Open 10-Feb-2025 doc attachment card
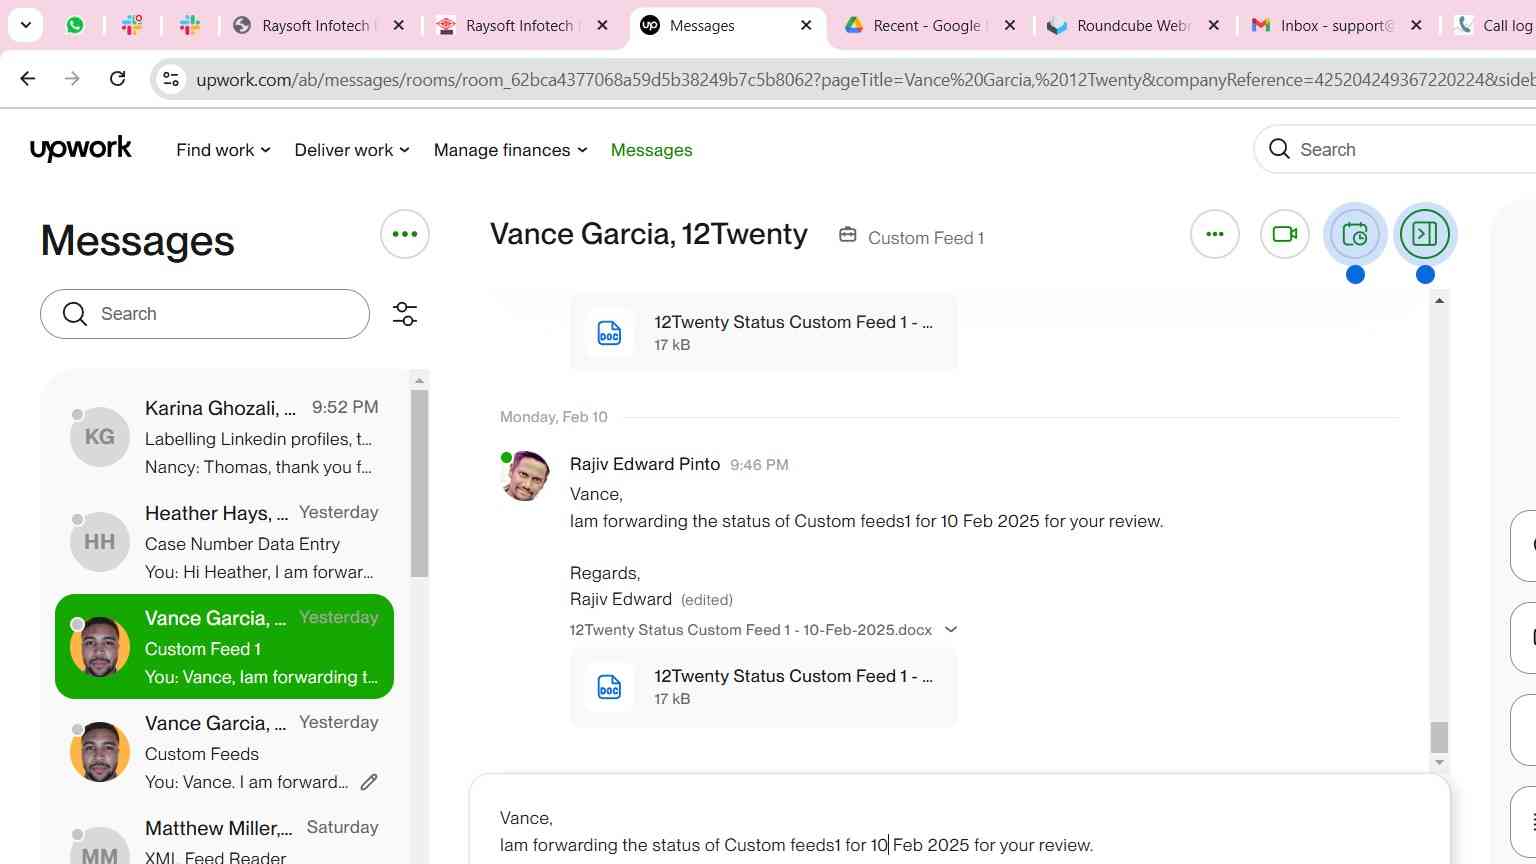The height and width of the screenshot is (864, 1536). click(x=764, y=687)
